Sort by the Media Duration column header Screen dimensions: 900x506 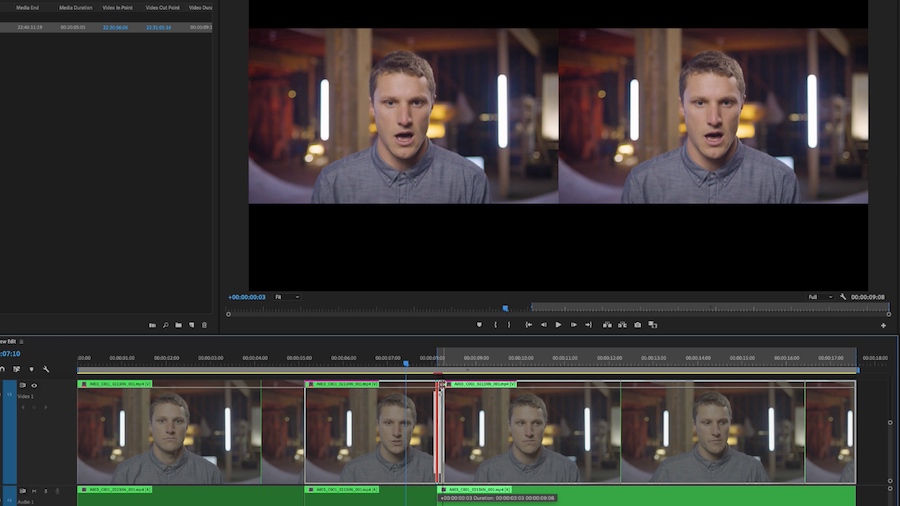point(75,7)
